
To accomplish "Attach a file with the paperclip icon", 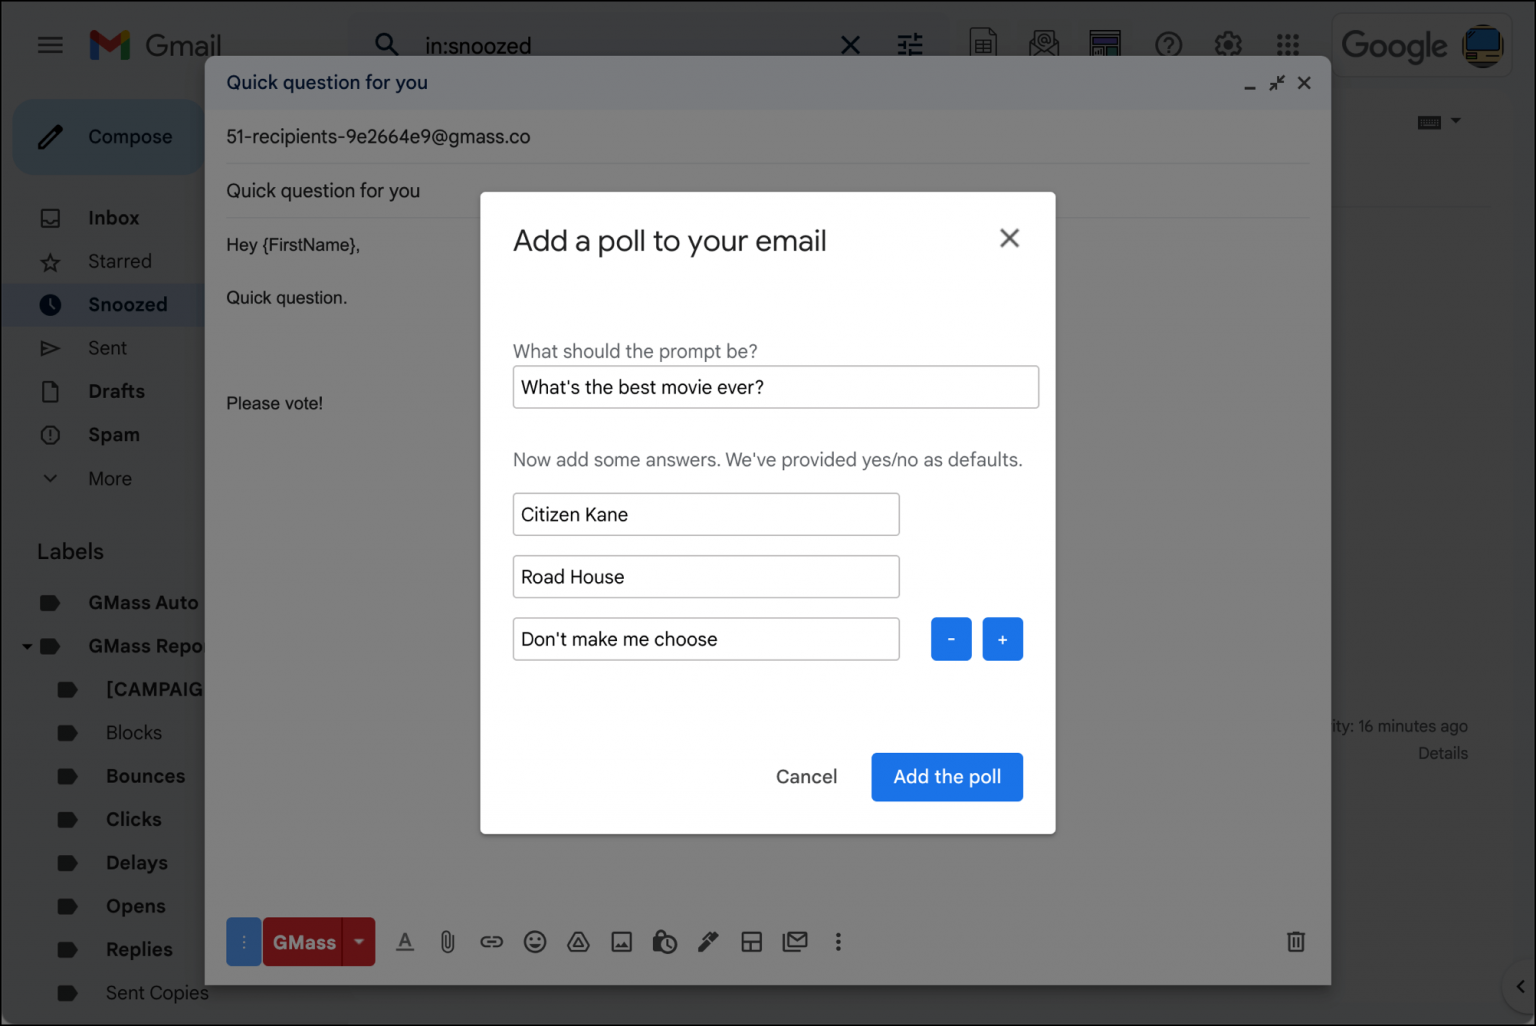I will (447, 941).
